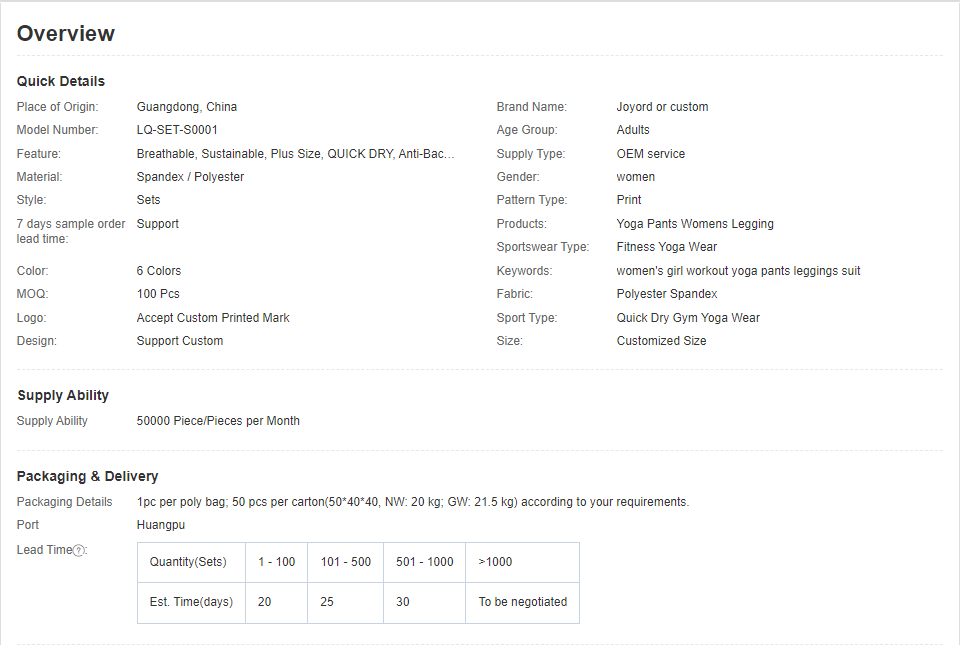Click the brand name Joyord or custom
This screenshot has width=960, height=645.
662,106
